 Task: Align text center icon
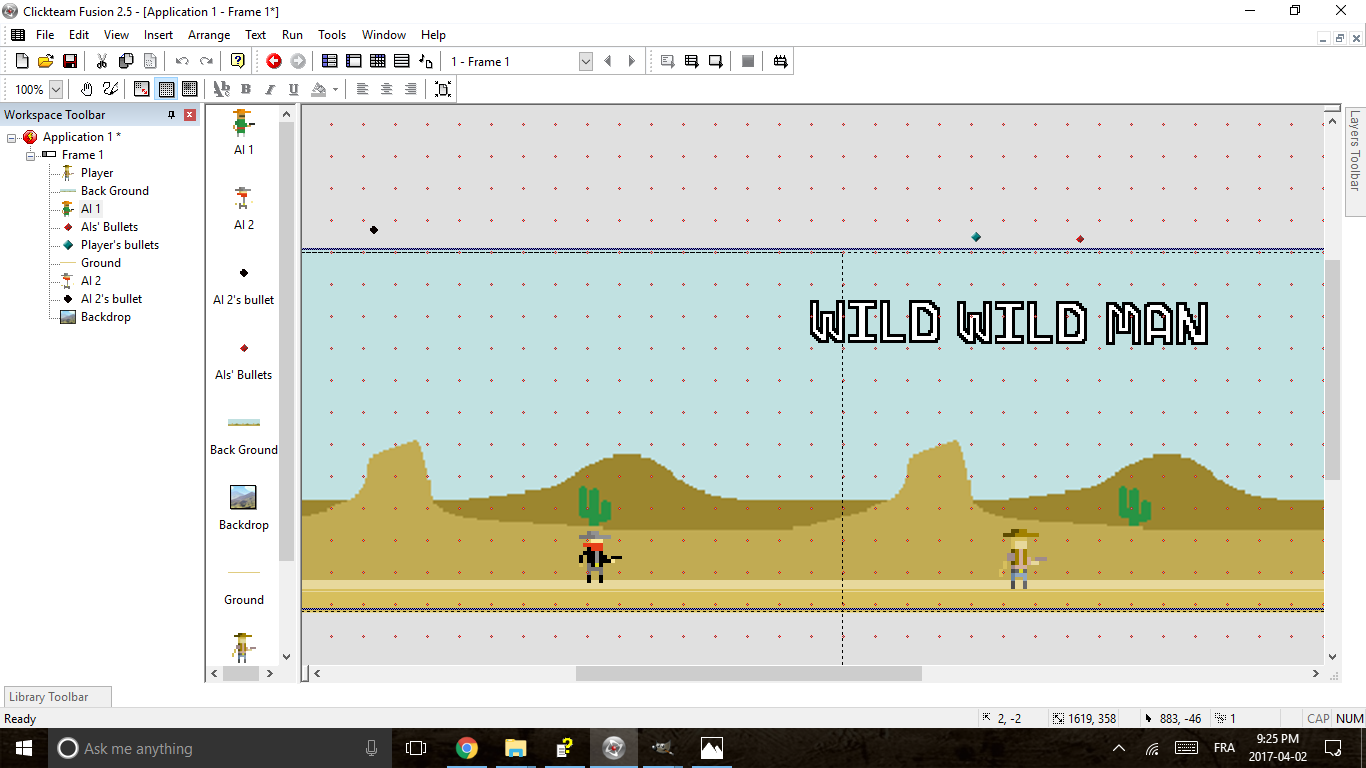[x=387, y=89]
